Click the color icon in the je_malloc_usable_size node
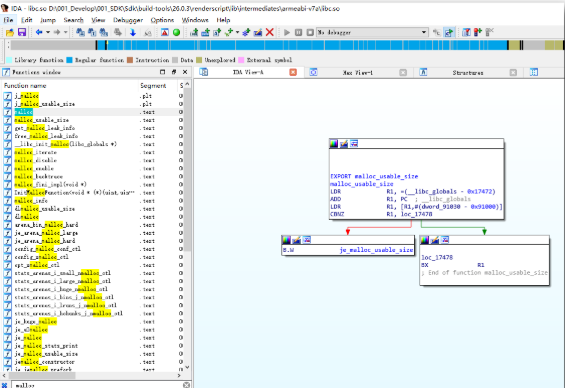 pyautogui.click(x=286, y=240)
